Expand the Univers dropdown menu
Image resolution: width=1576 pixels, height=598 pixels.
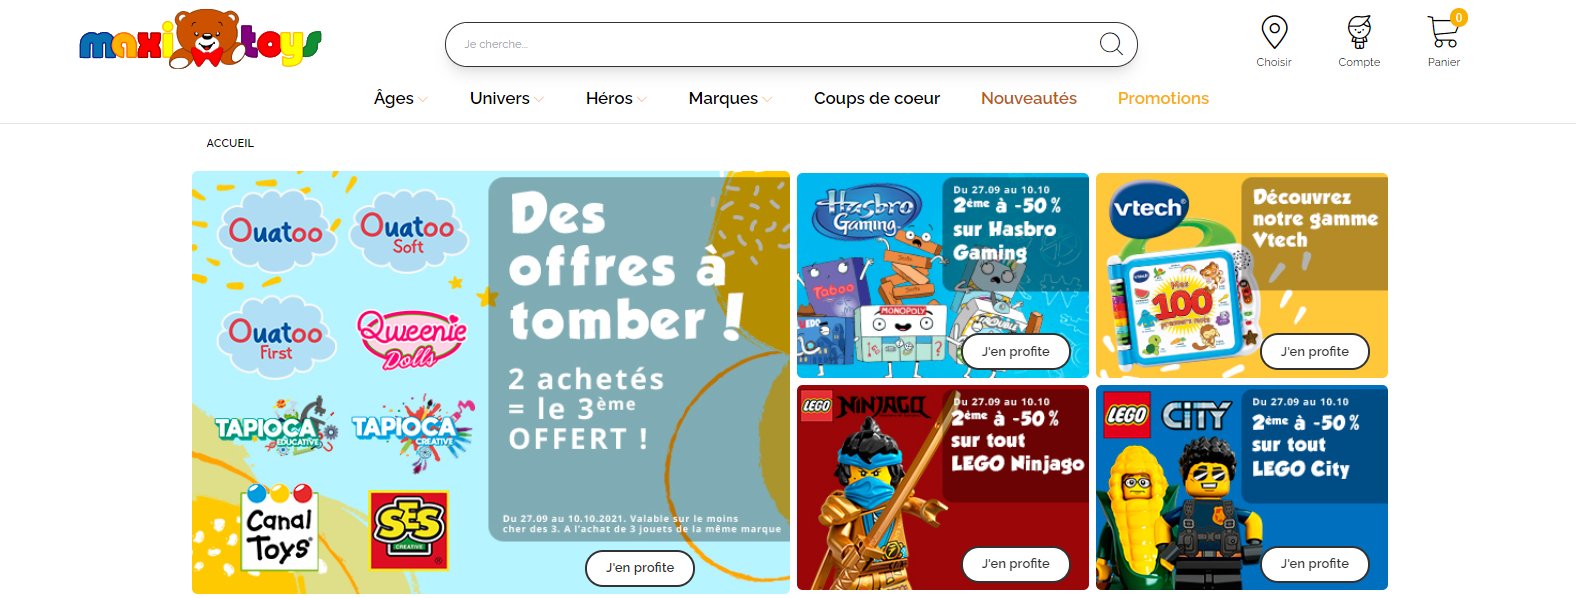(507, 98)
